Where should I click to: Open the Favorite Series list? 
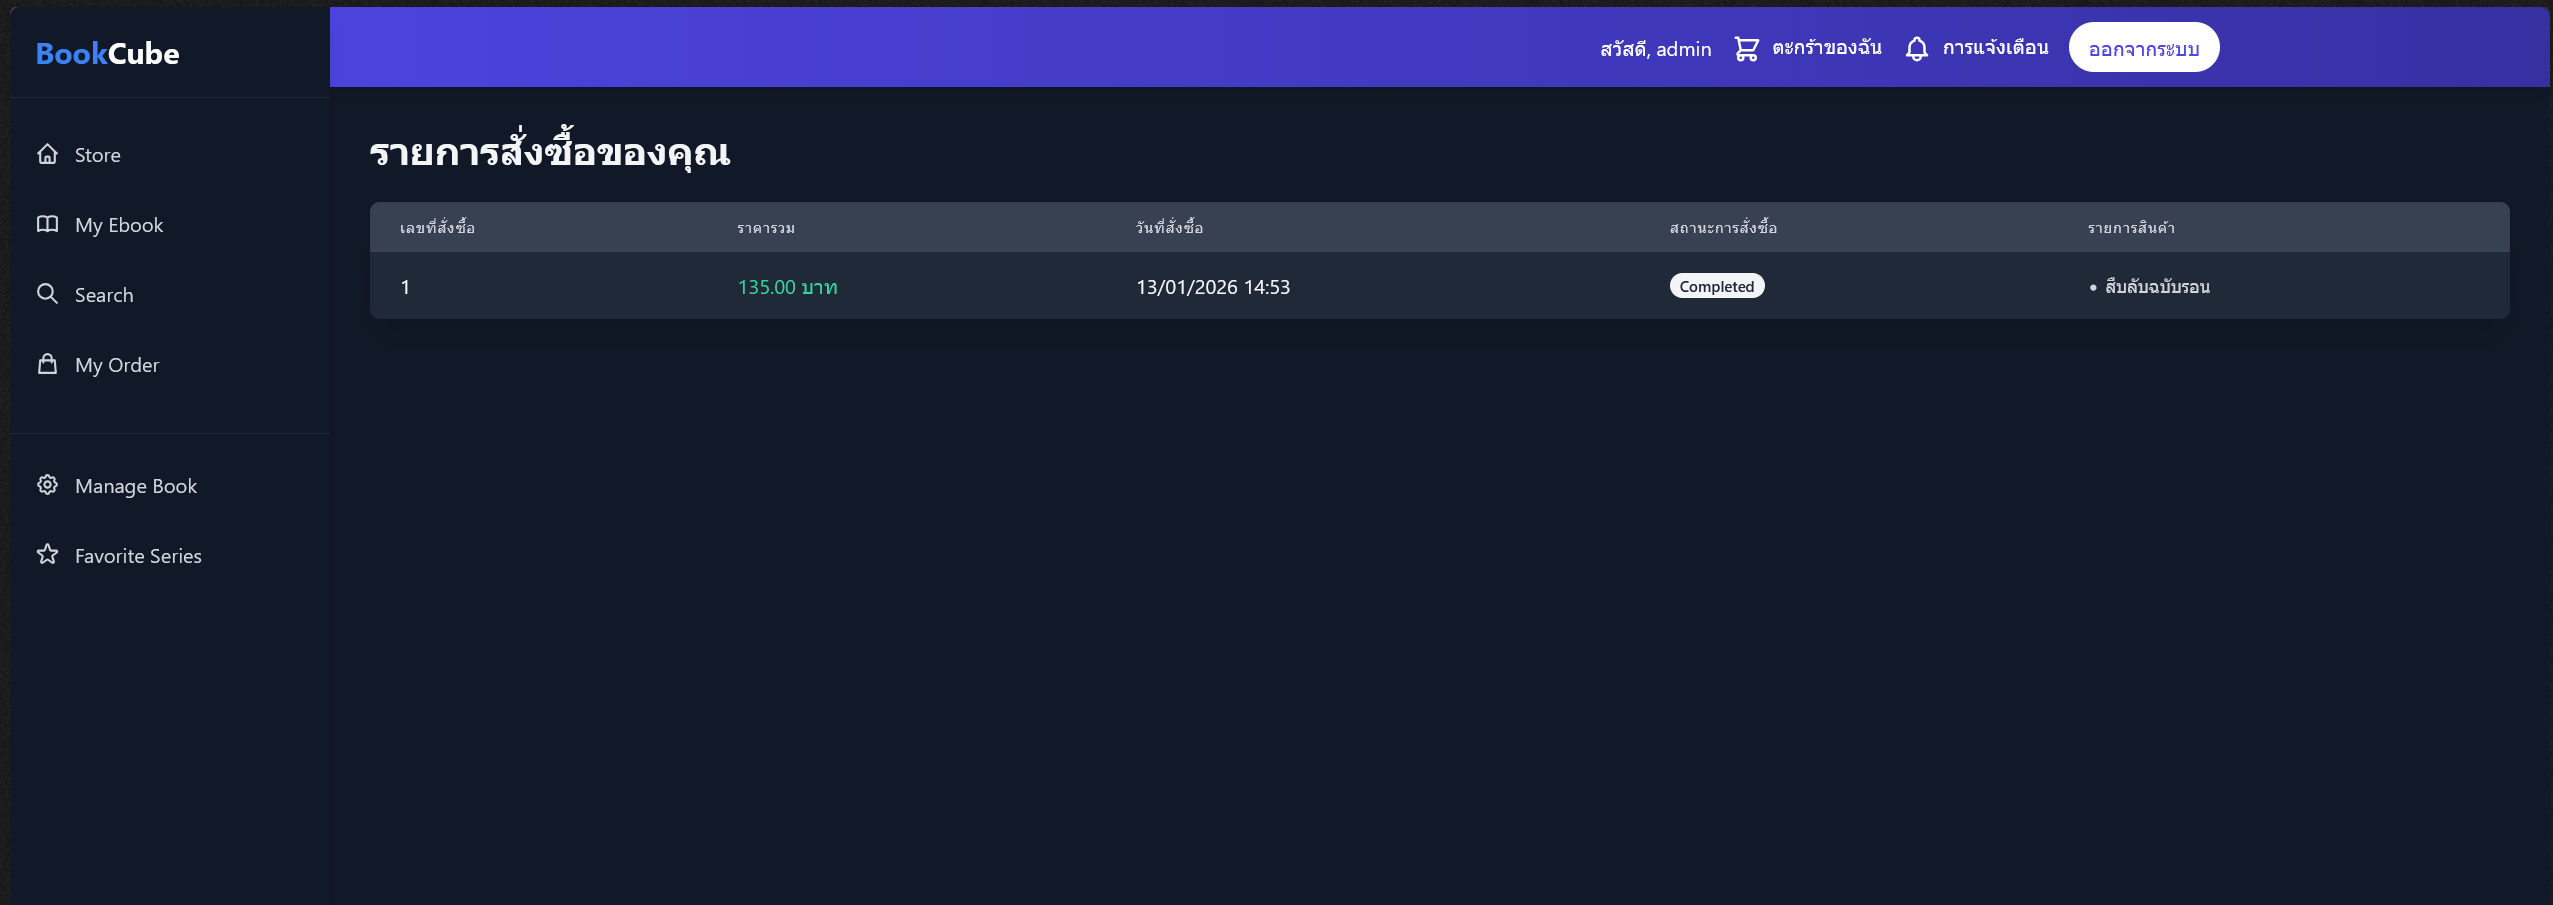[137, 555]
